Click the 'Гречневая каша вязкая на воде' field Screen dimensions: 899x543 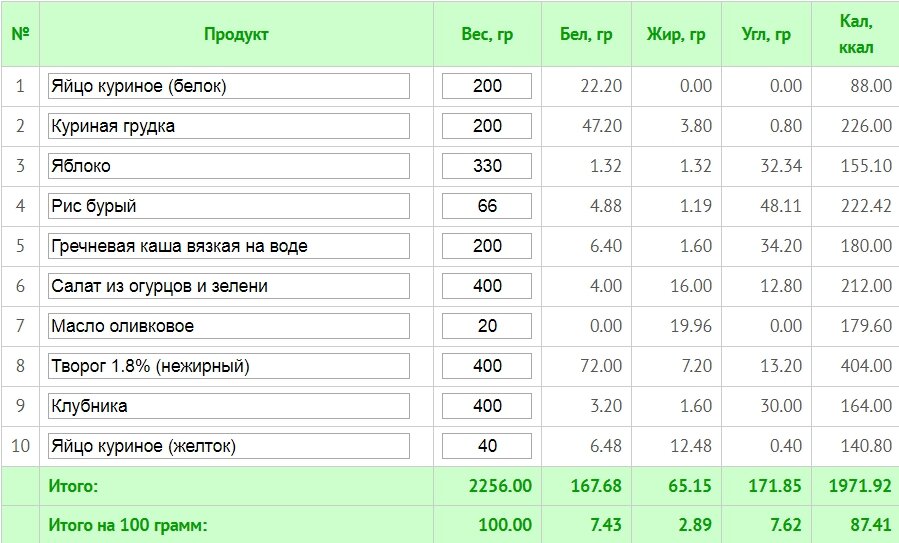[229, 246]
